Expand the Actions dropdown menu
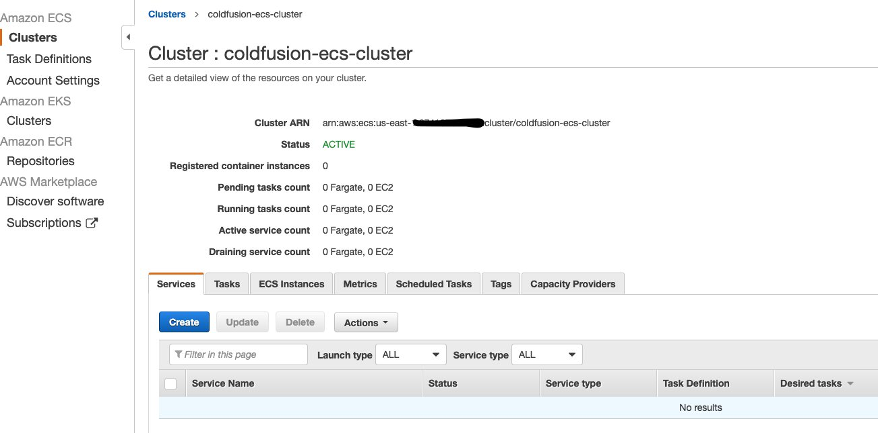Screen dimensions: 879x433 click(x=365, y=322)
